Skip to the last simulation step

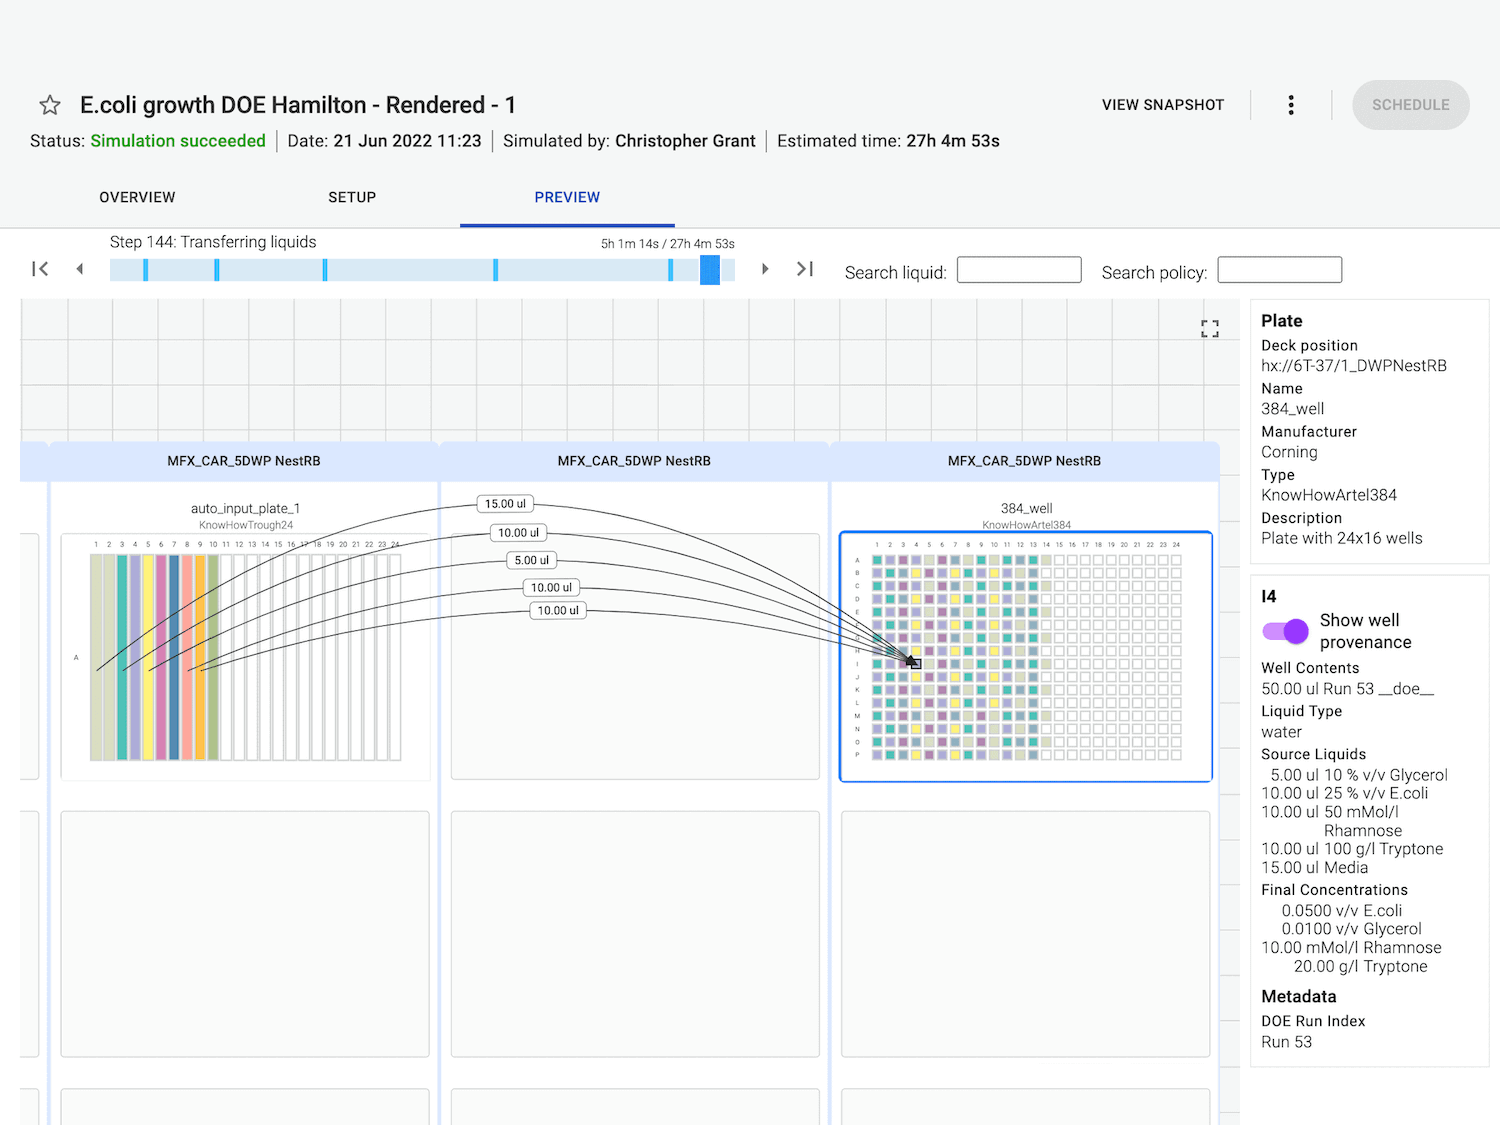[805, 269]
